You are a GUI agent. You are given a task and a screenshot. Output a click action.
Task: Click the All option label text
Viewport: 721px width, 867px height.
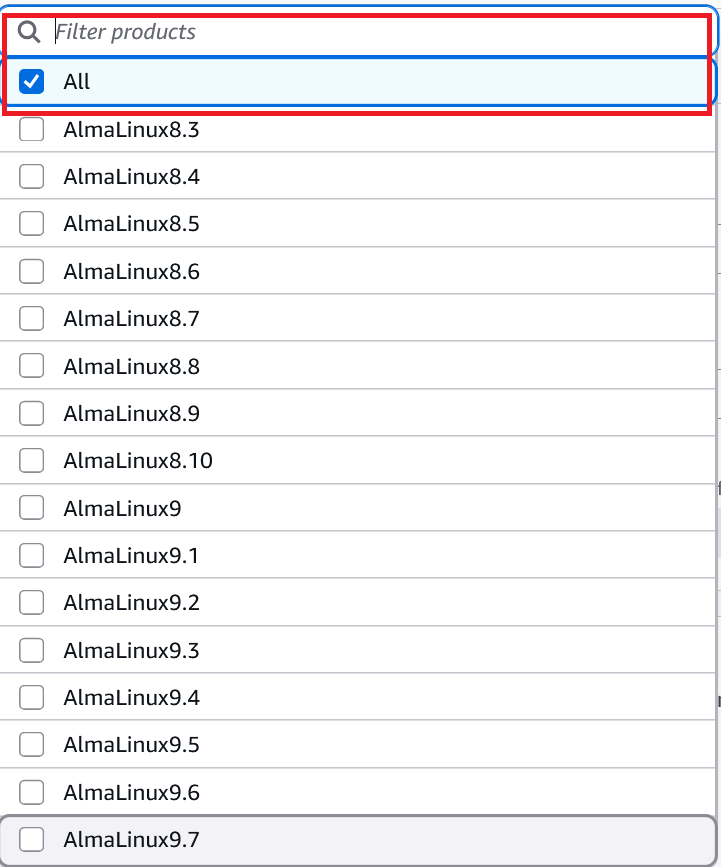click(x=77, y=82)
